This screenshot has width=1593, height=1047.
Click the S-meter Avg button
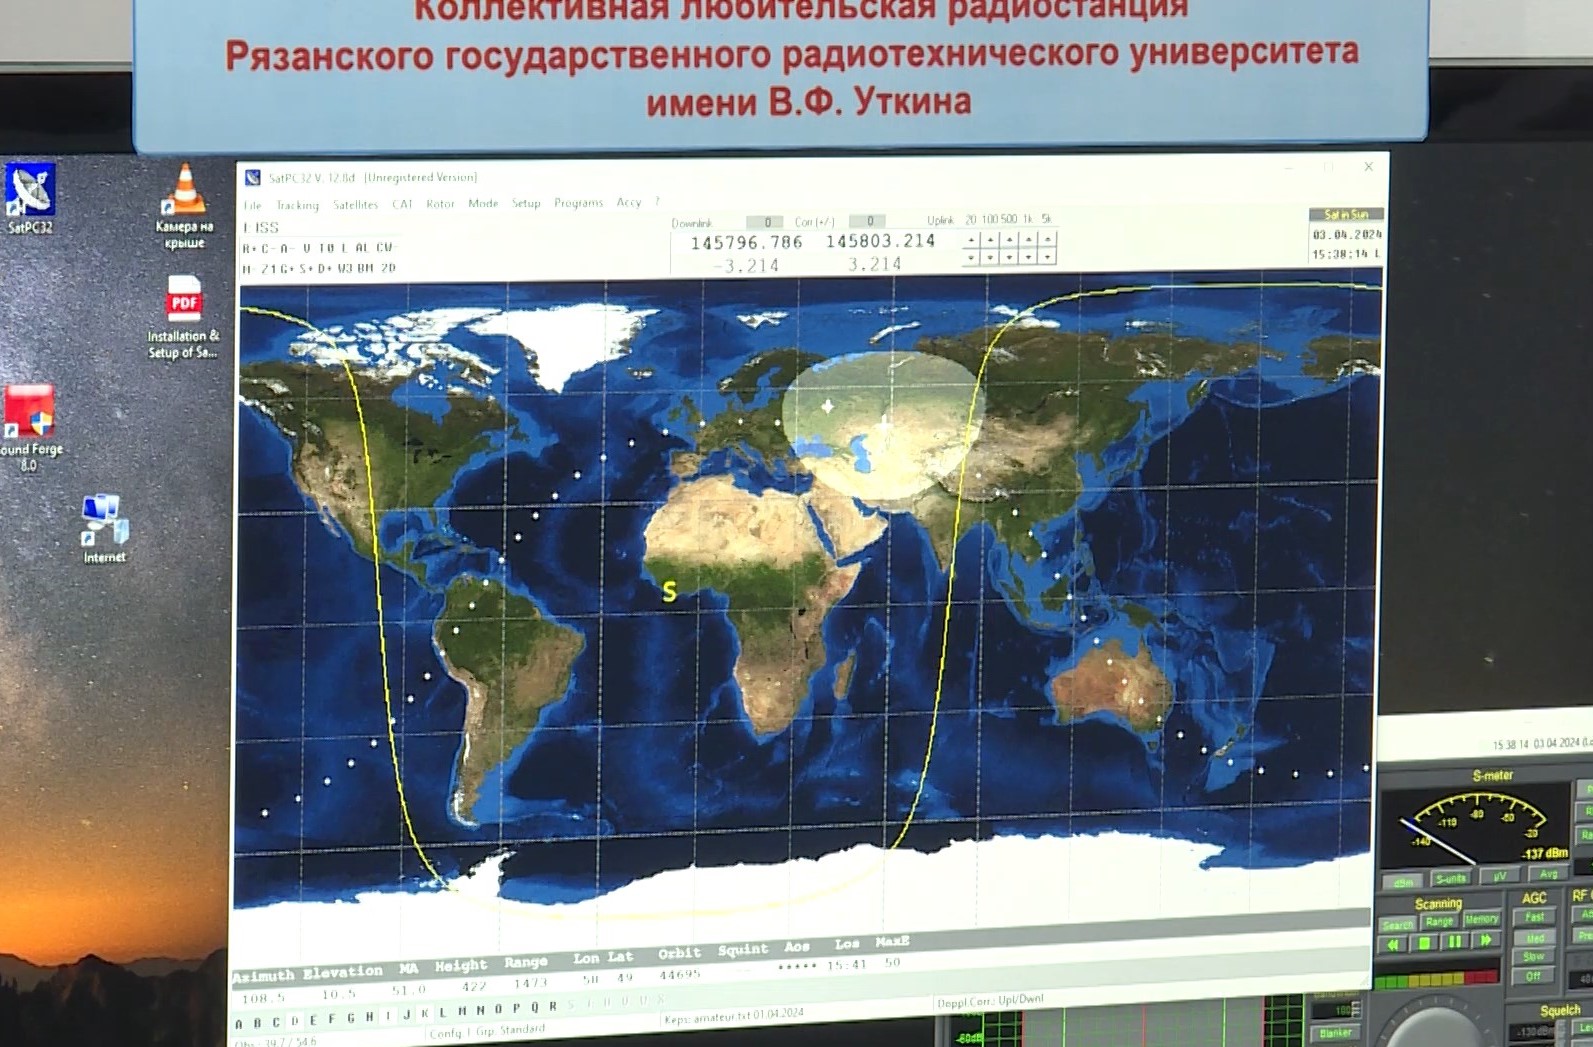[1548, 874]
